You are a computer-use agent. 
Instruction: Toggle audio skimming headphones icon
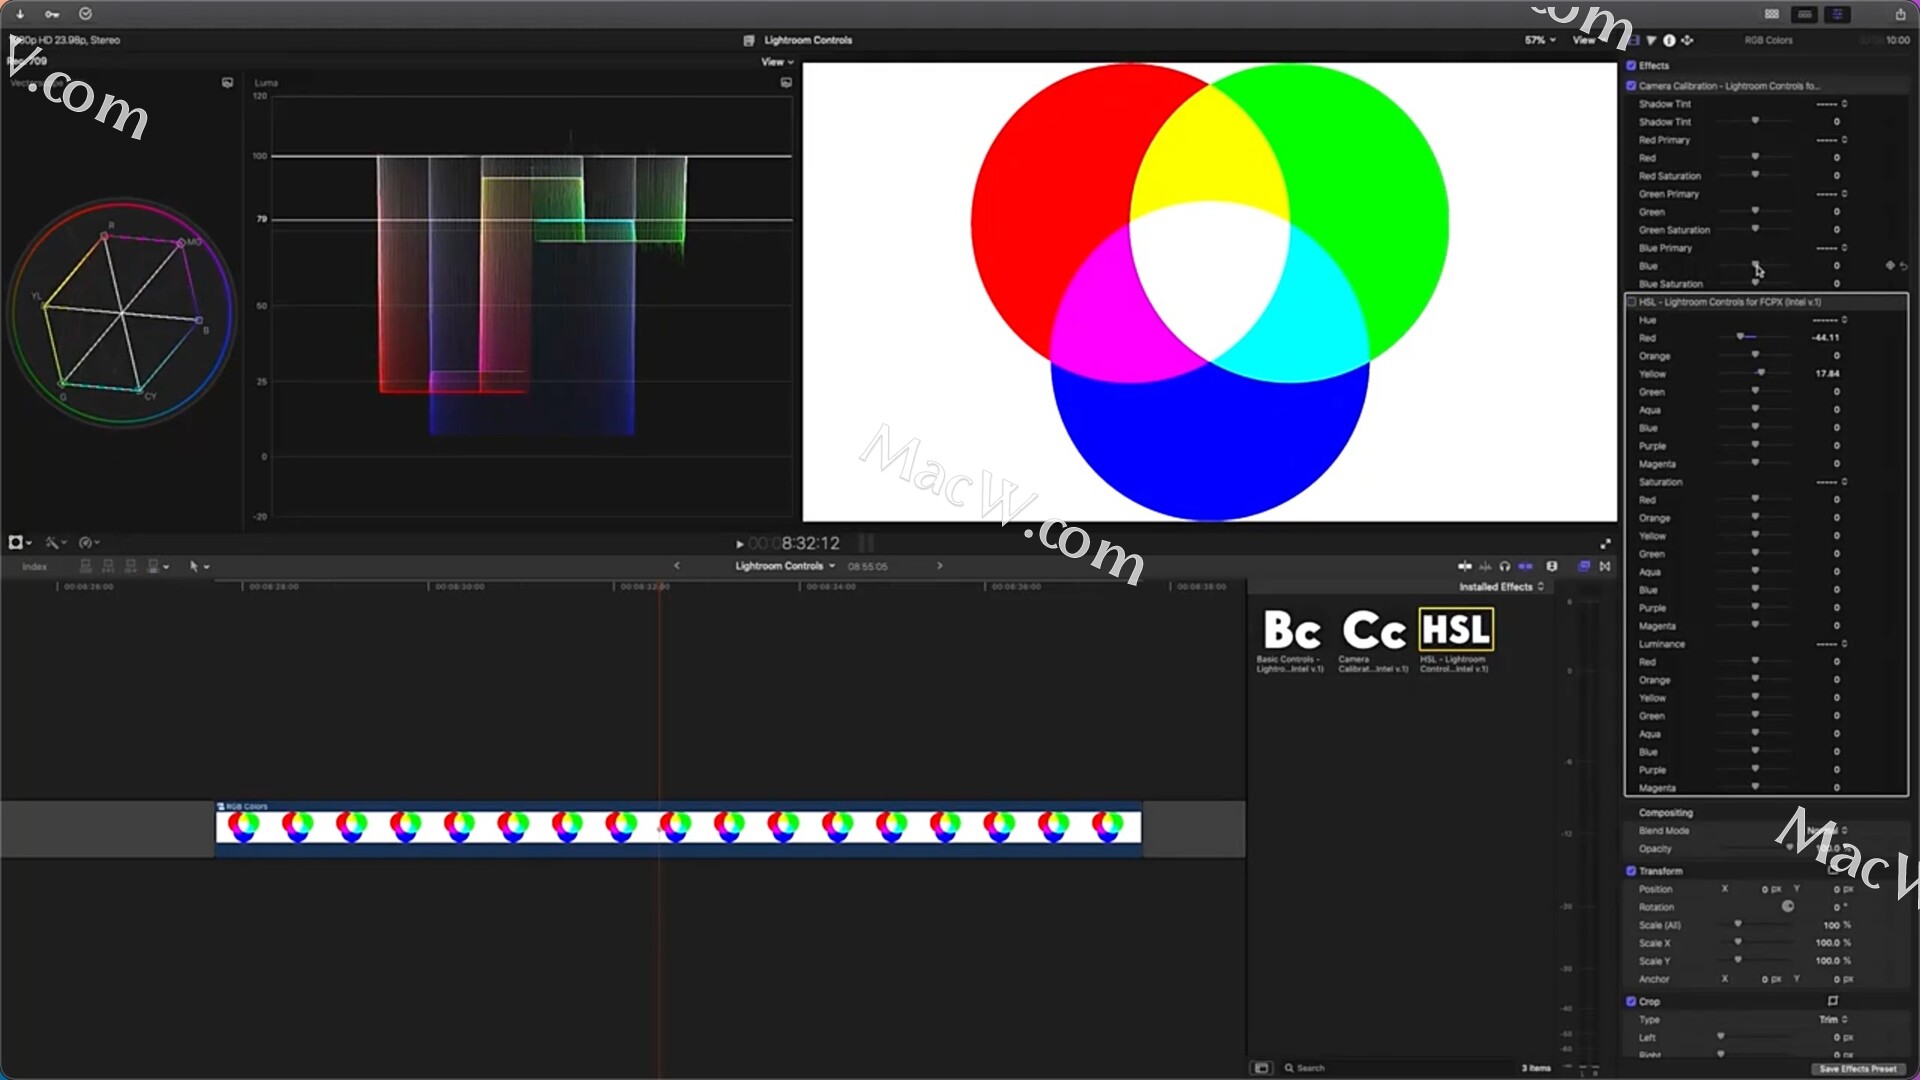(1504, 566)
